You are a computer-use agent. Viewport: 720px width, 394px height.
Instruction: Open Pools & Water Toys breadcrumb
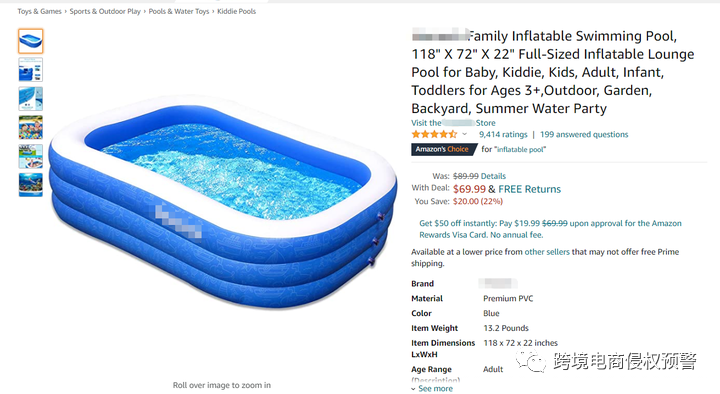click(x=179, y=11)
